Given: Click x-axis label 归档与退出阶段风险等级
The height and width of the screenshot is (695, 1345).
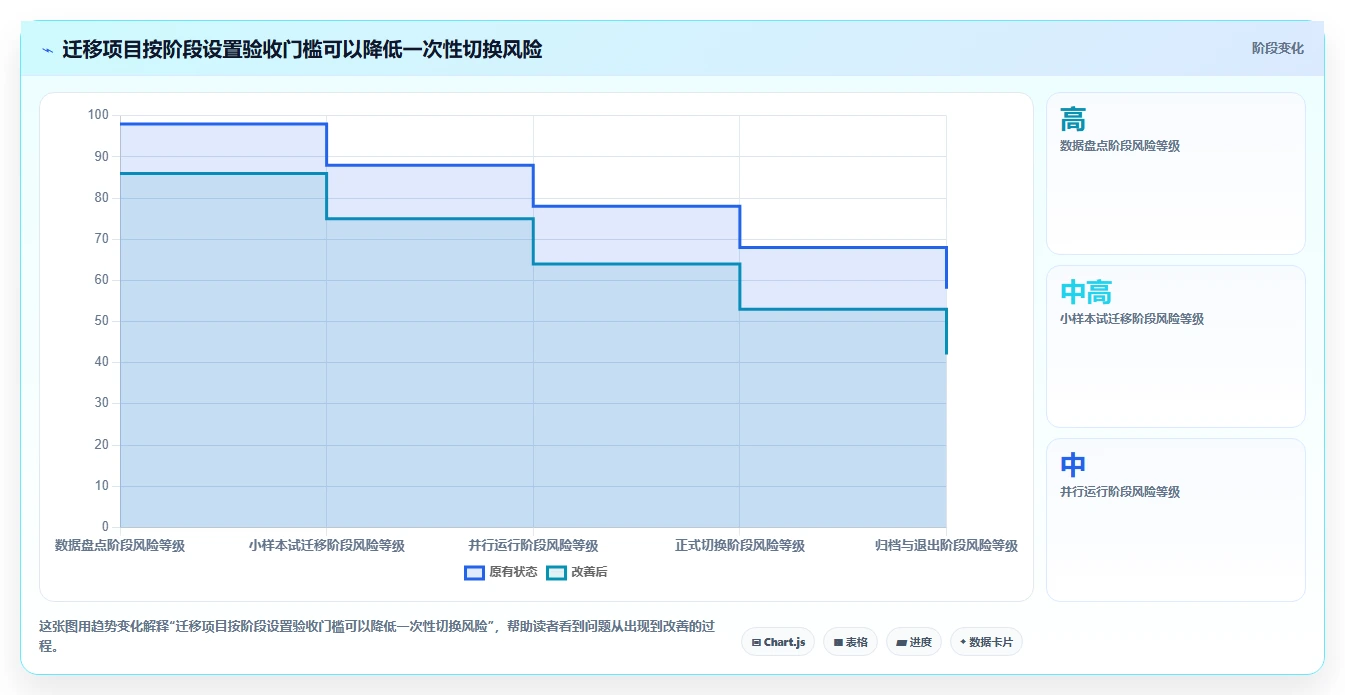Looking at the screenshot, I should (946, 545).
